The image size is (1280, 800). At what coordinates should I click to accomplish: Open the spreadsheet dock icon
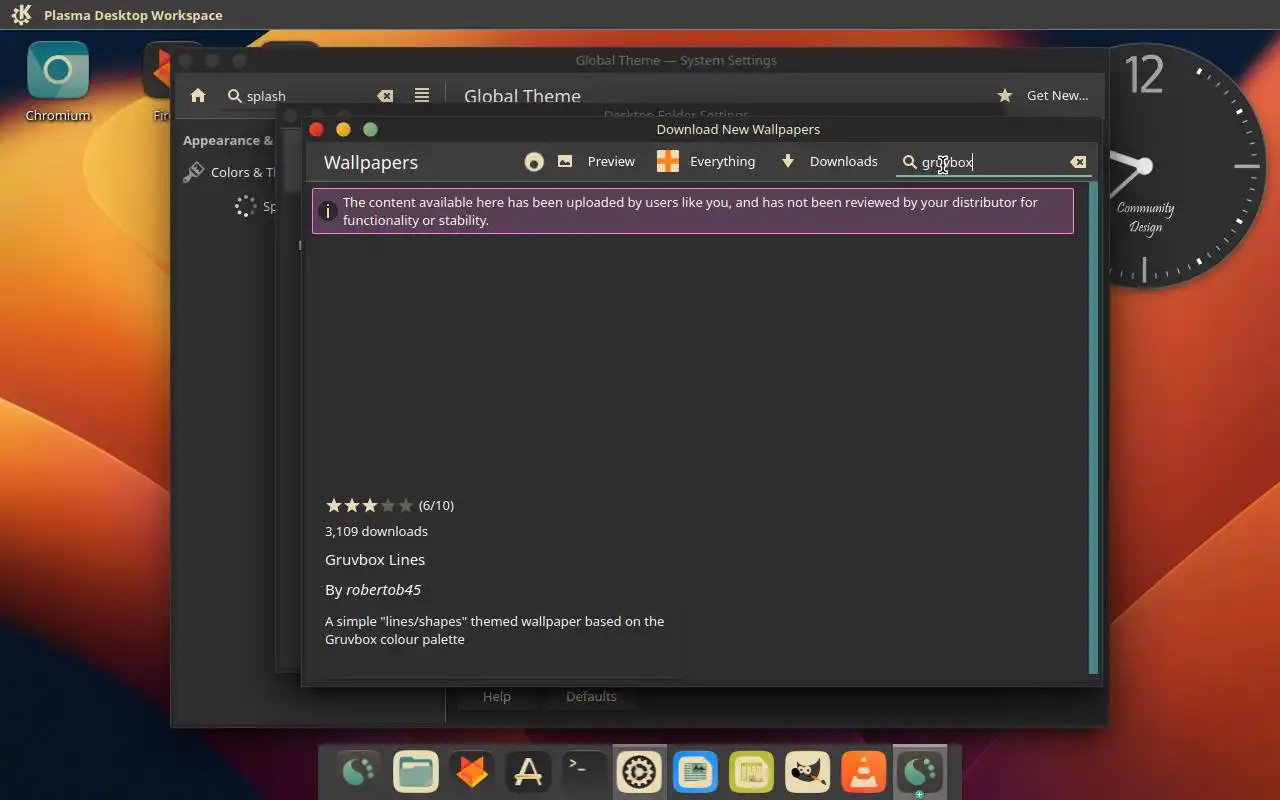(751, 771)
